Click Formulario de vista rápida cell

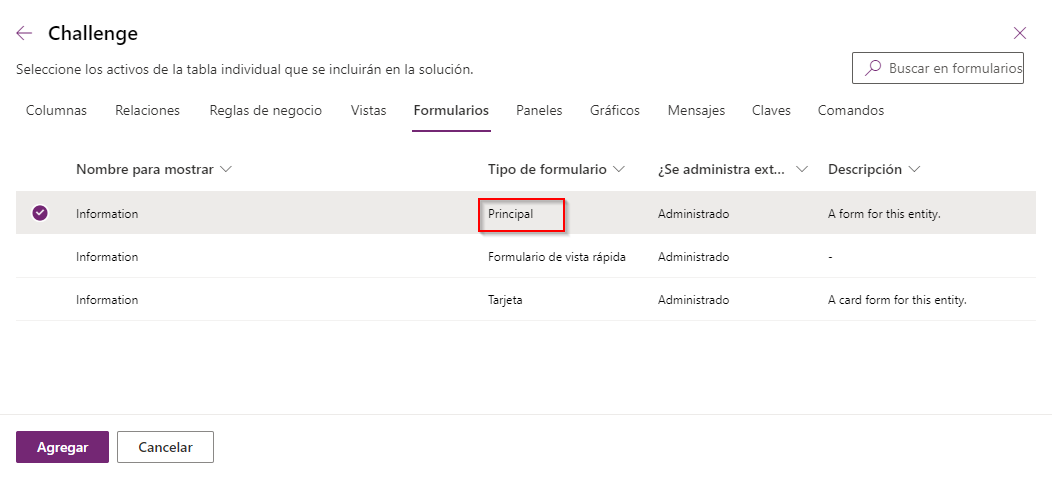[557, 257]
